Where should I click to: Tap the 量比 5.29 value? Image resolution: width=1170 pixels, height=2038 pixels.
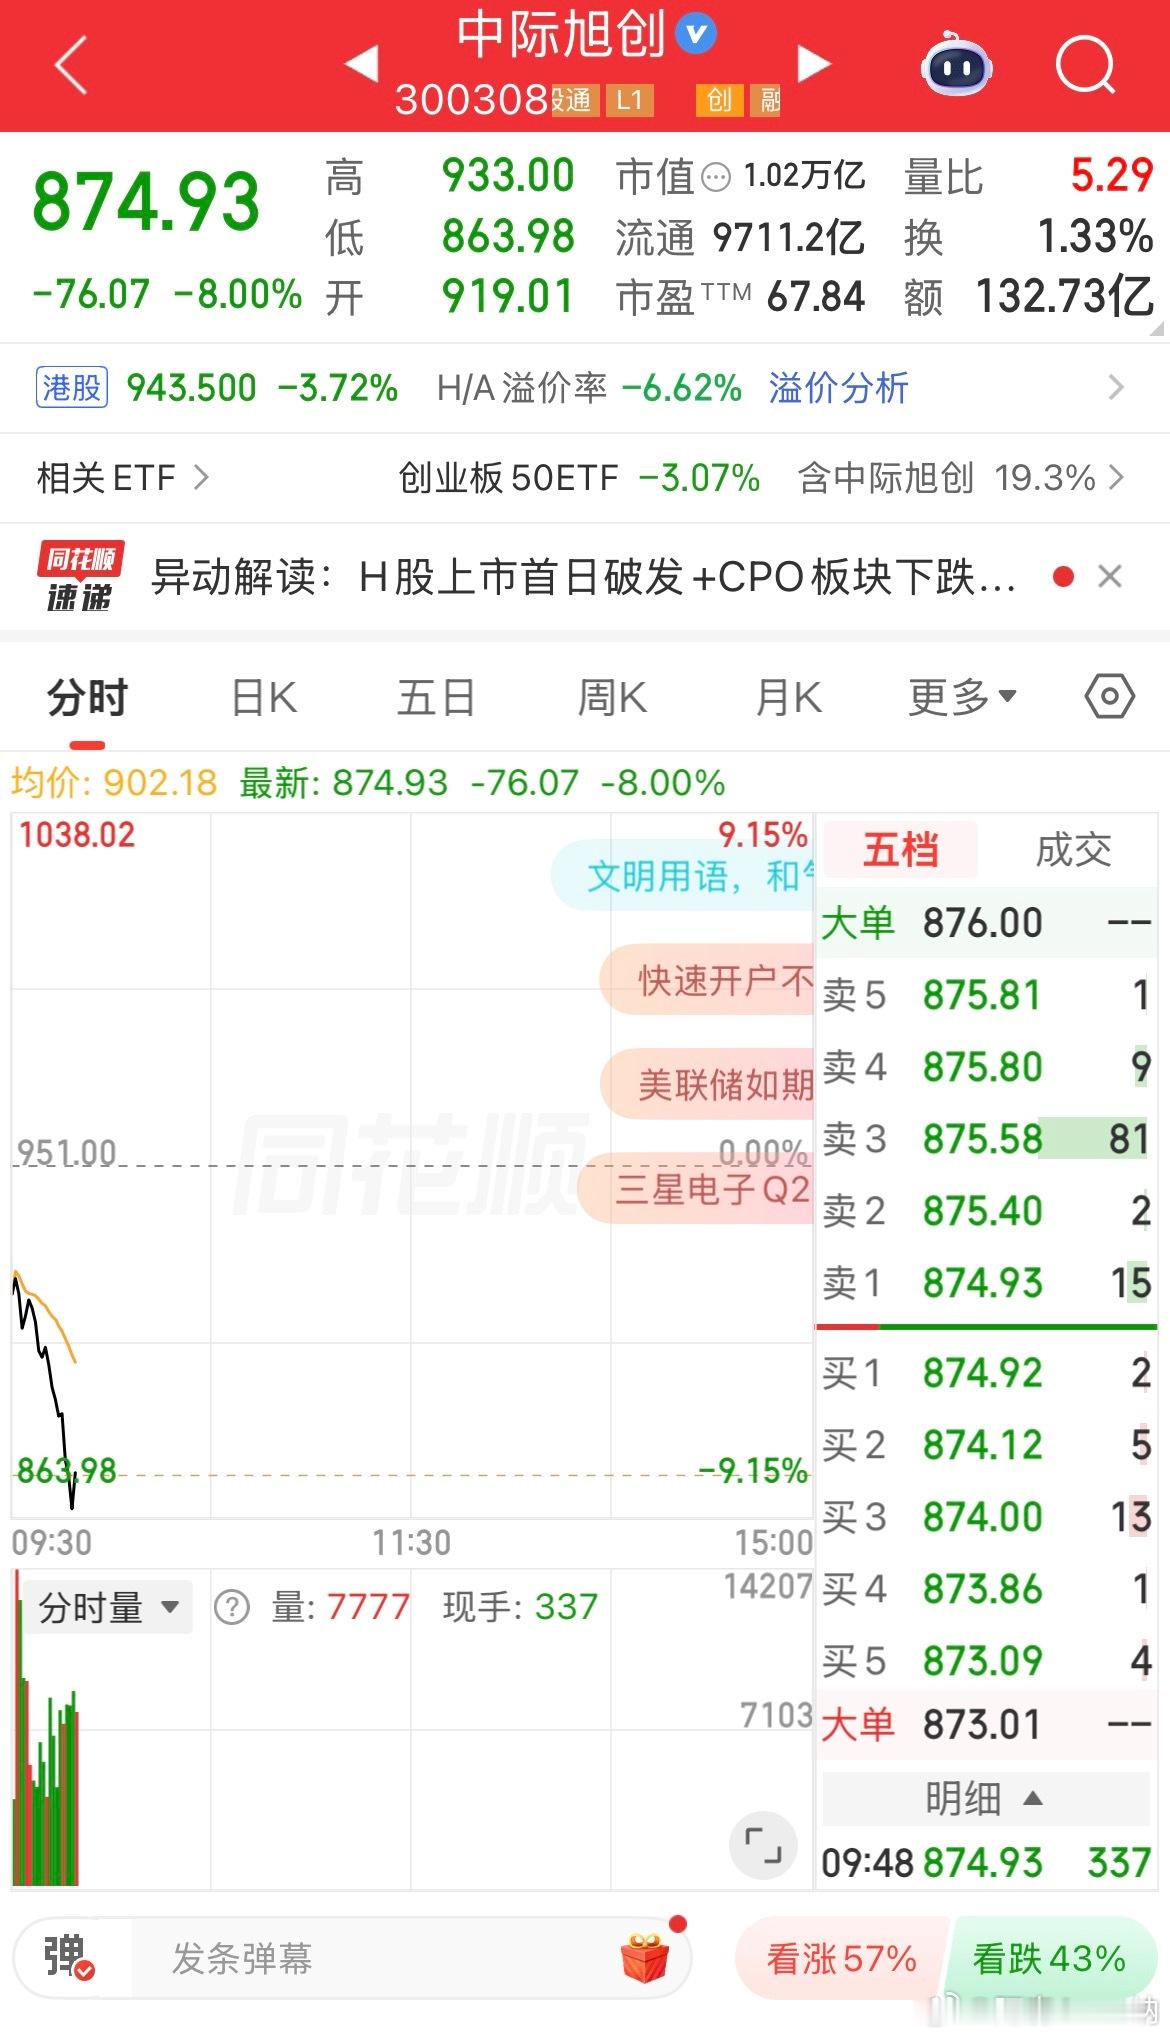click(x=1112, y=176)
